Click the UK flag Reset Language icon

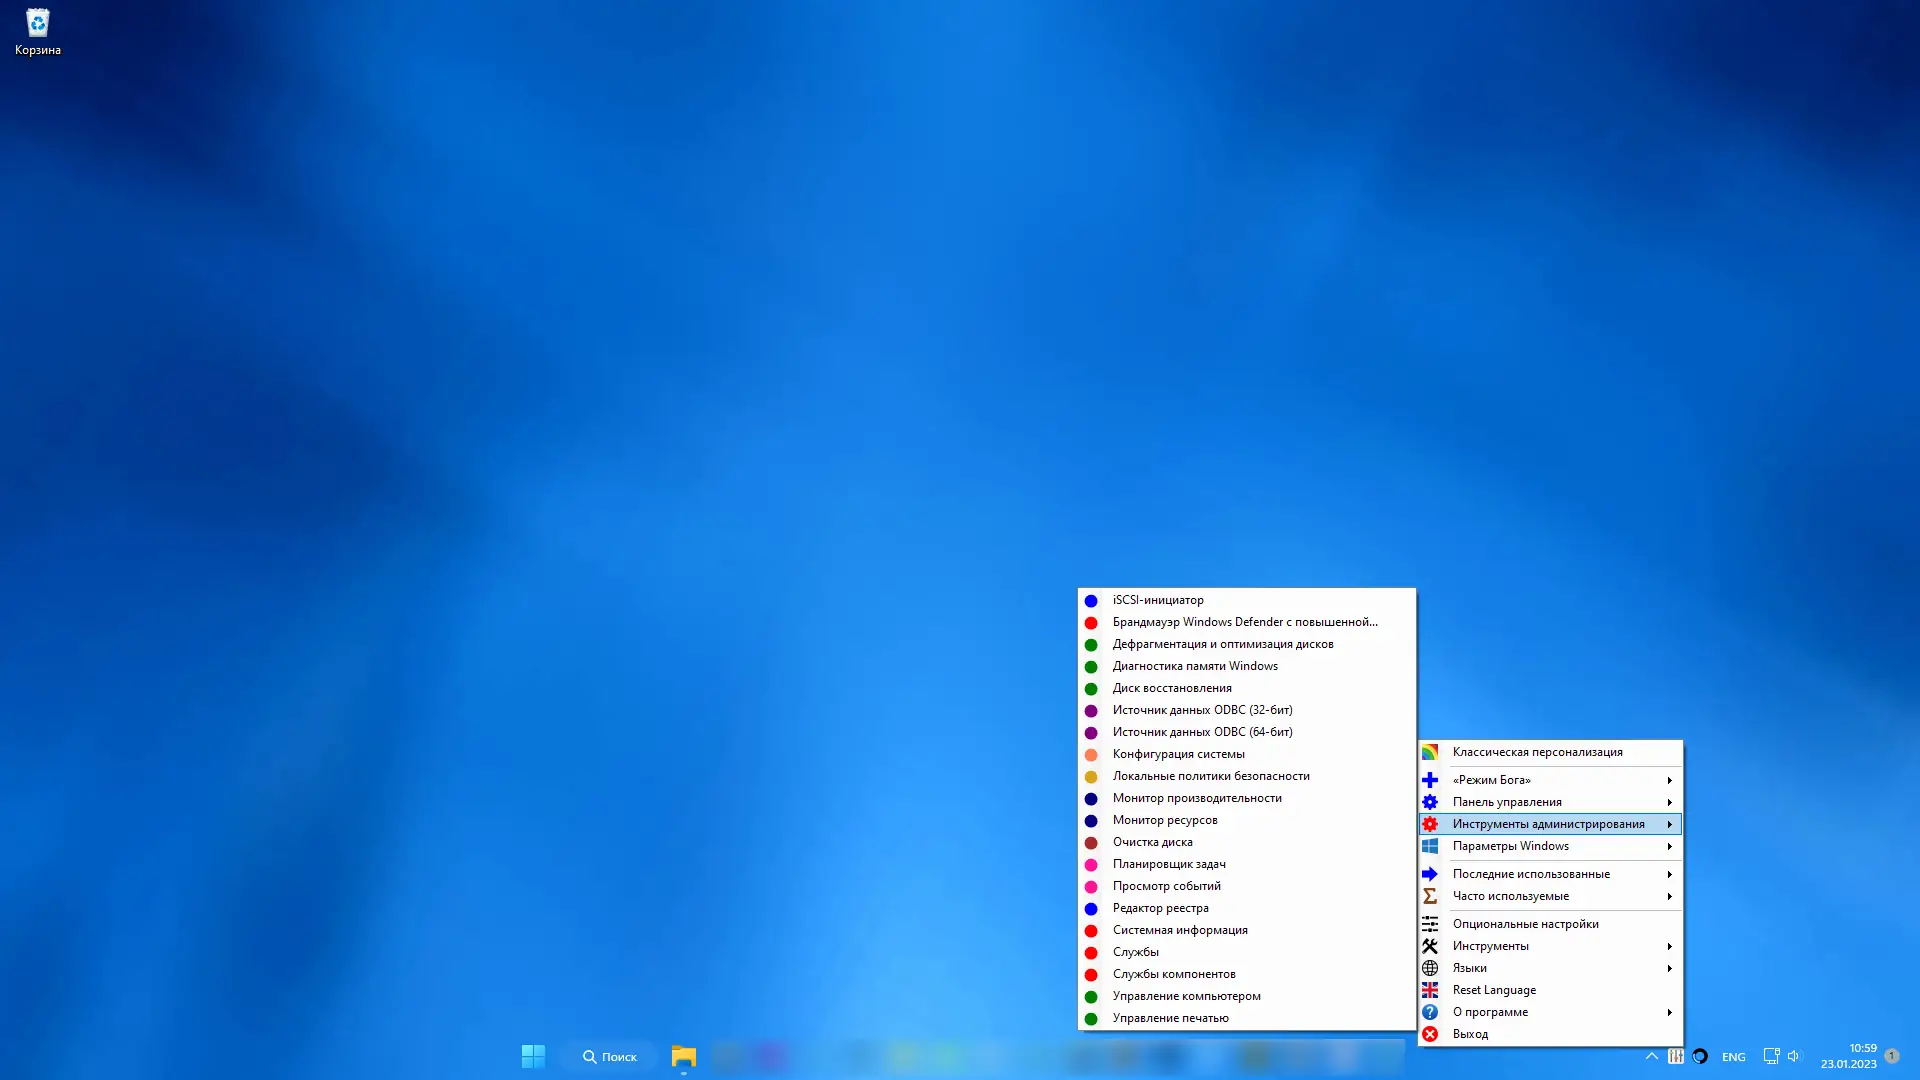tap(1430, 990)
